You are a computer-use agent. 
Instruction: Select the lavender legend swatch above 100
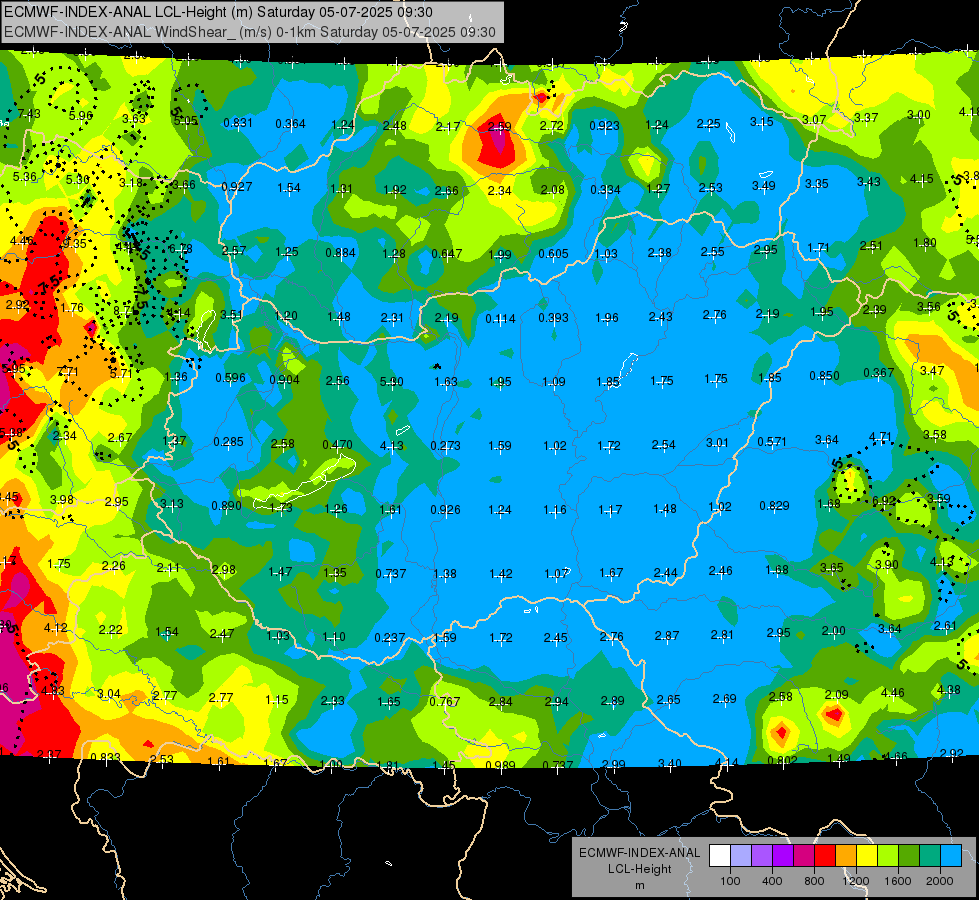tap(741, 855)
